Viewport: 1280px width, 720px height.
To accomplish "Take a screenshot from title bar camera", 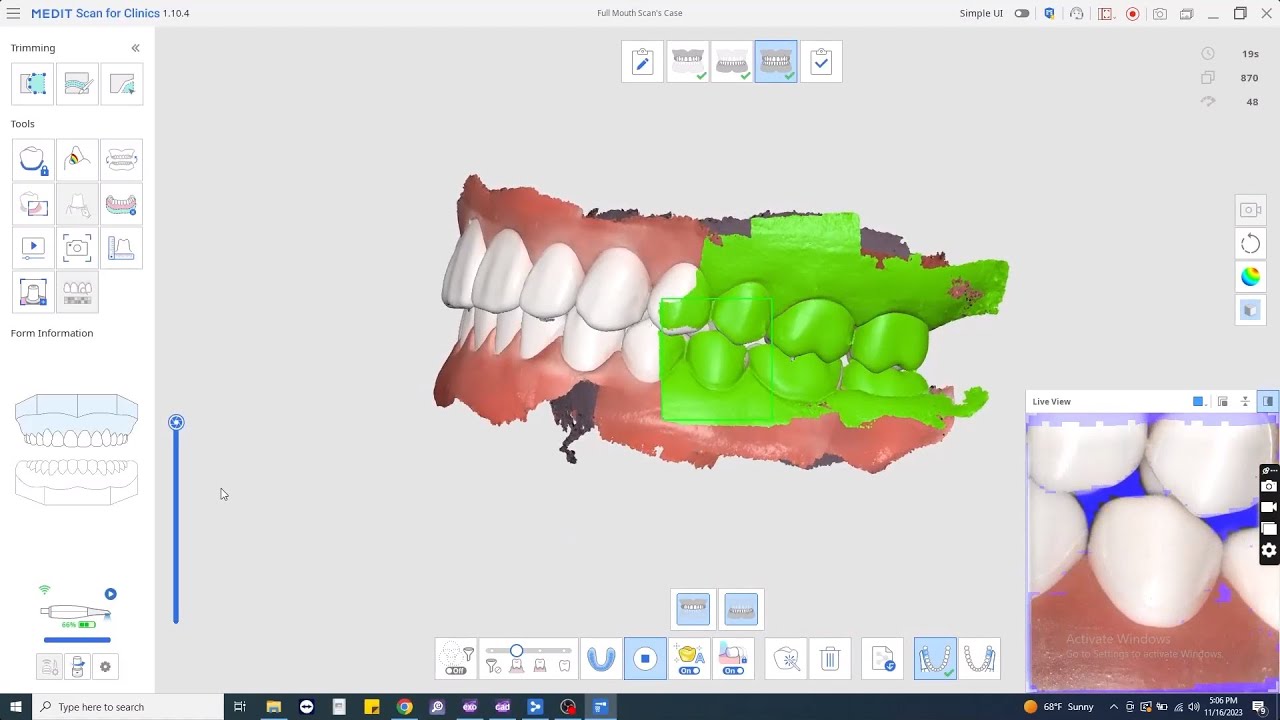I will point(1159,13).
